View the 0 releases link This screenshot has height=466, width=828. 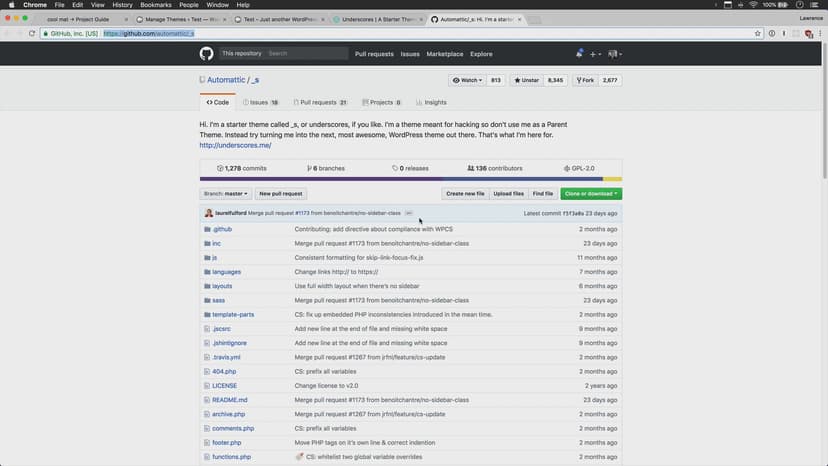410,169
